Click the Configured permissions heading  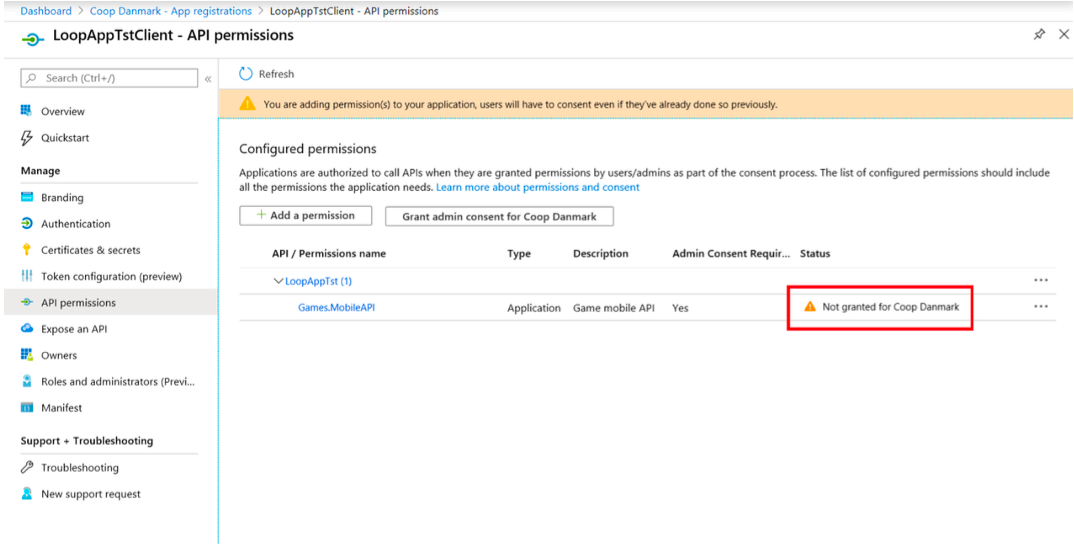click(x=308, y=149)
